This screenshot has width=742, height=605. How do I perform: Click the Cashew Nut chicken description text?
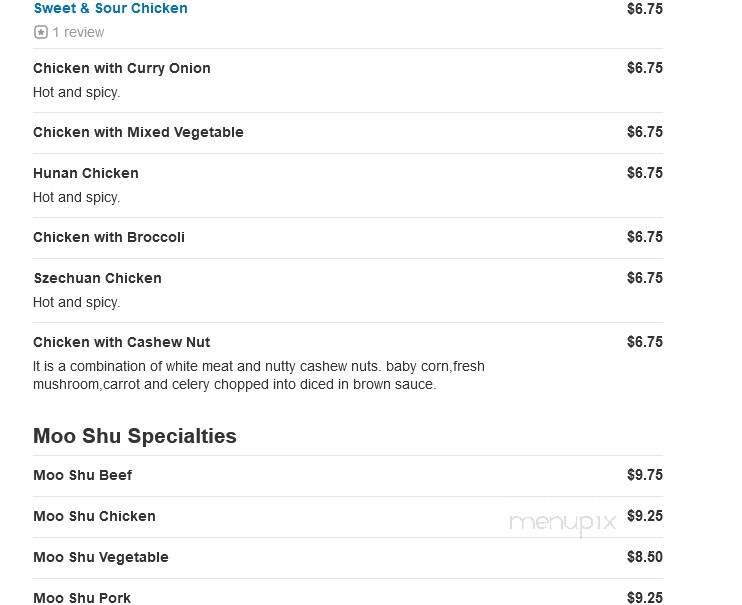[259, 375]
